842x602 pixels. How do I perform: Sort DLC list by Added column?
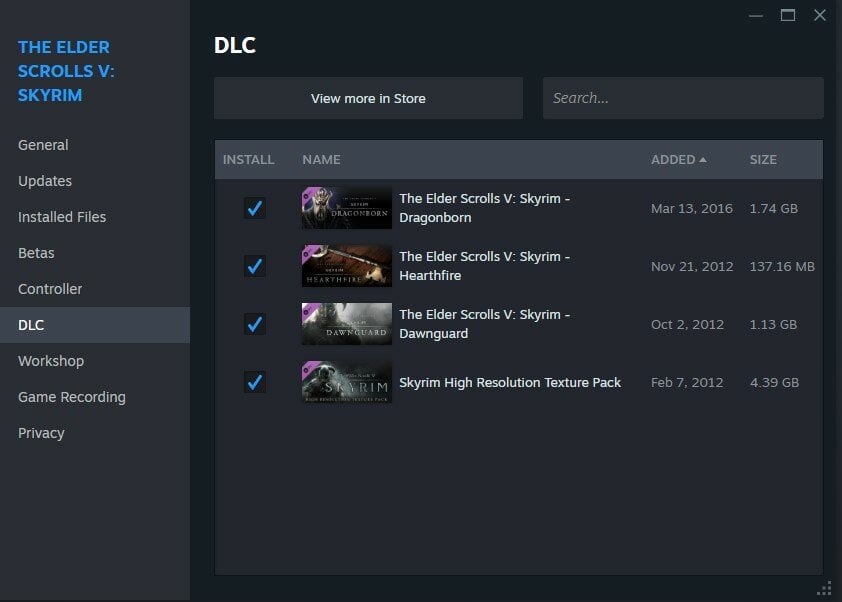pyautogui.click(x=678, y=159)
